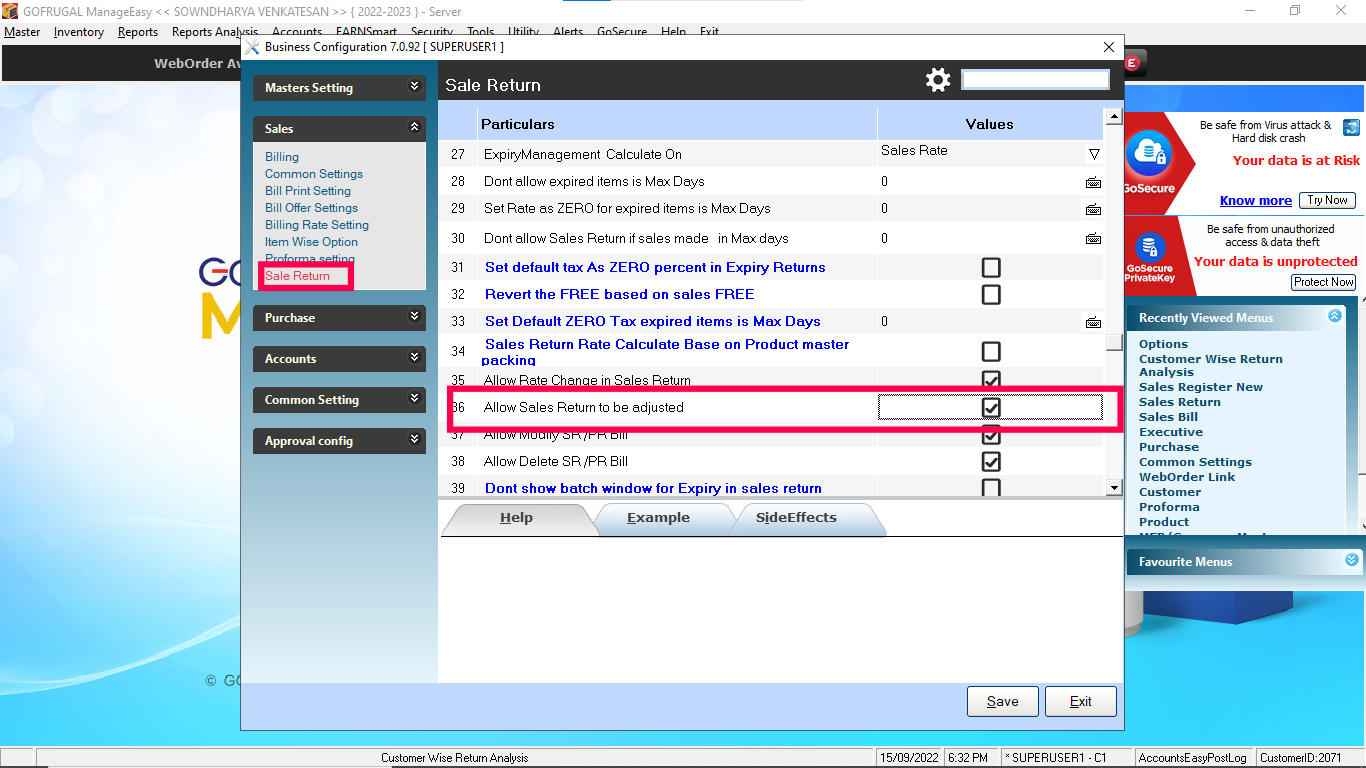Expand the Approval config section
Screen dimensions: 1366x768
339,441
